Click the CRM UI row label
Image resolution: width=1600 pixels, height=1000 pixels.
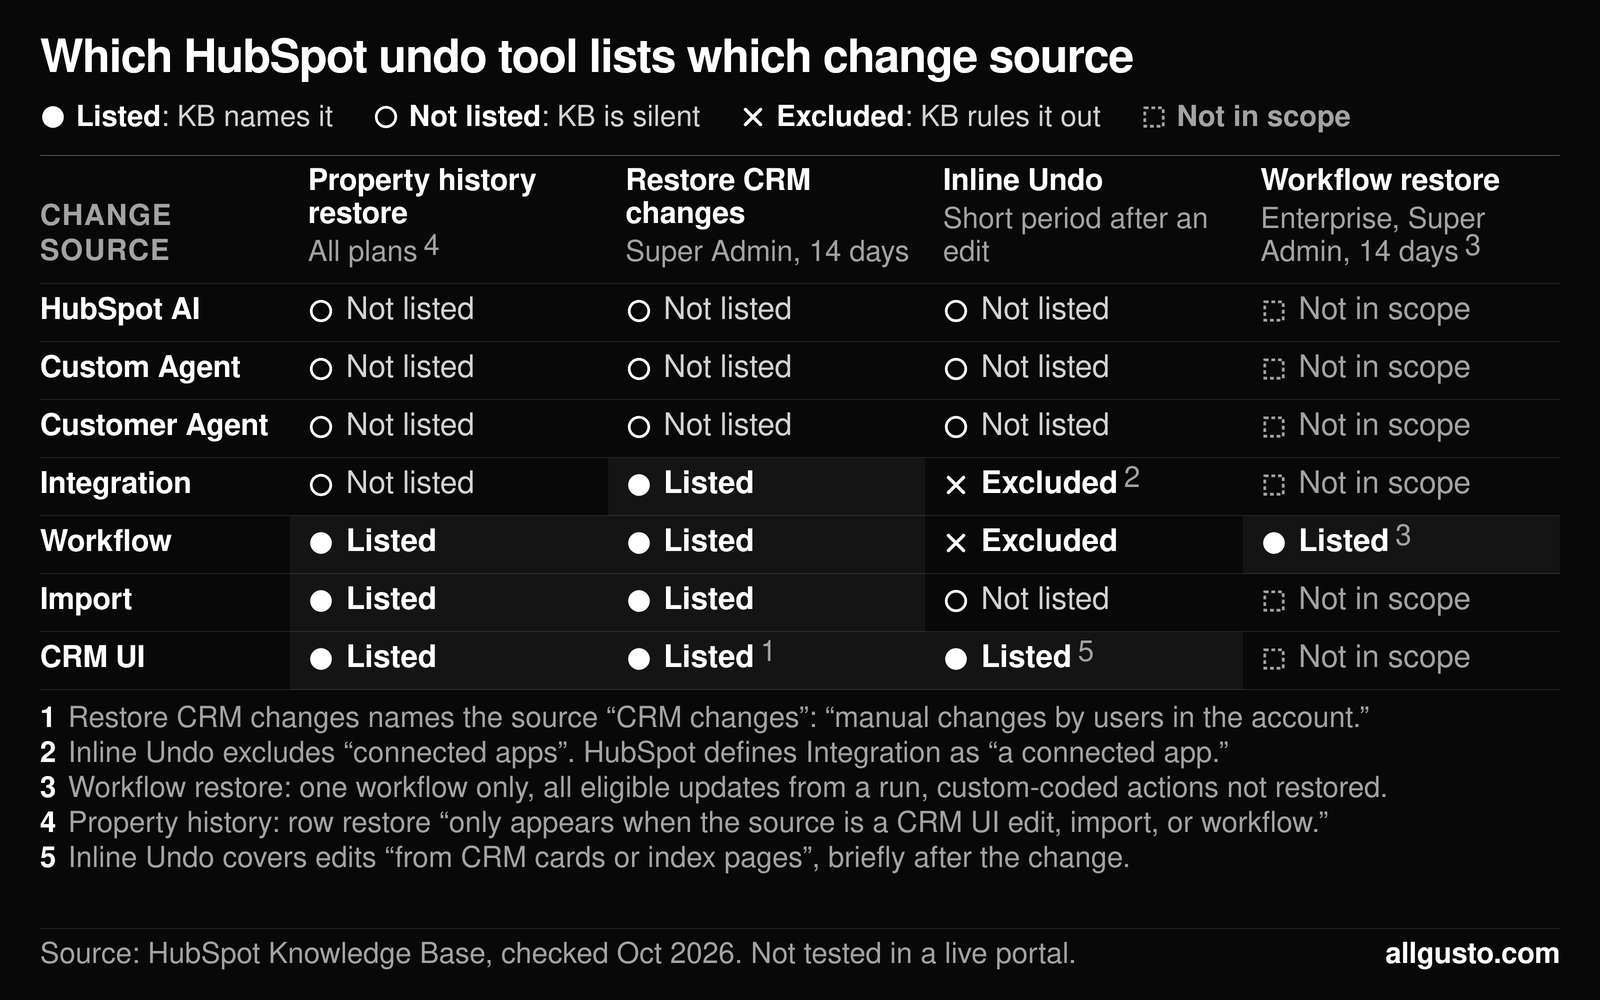click(x=92, y=657)
